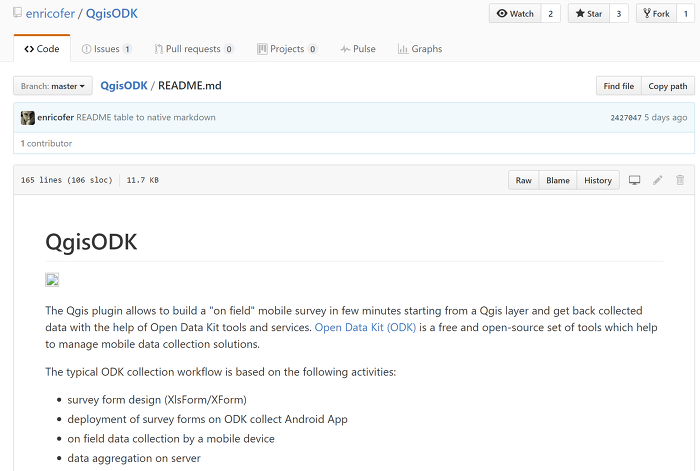Click QgisODK in the file breadcrumb
Screen dimensions: 700x471
[x=124, y=86]
